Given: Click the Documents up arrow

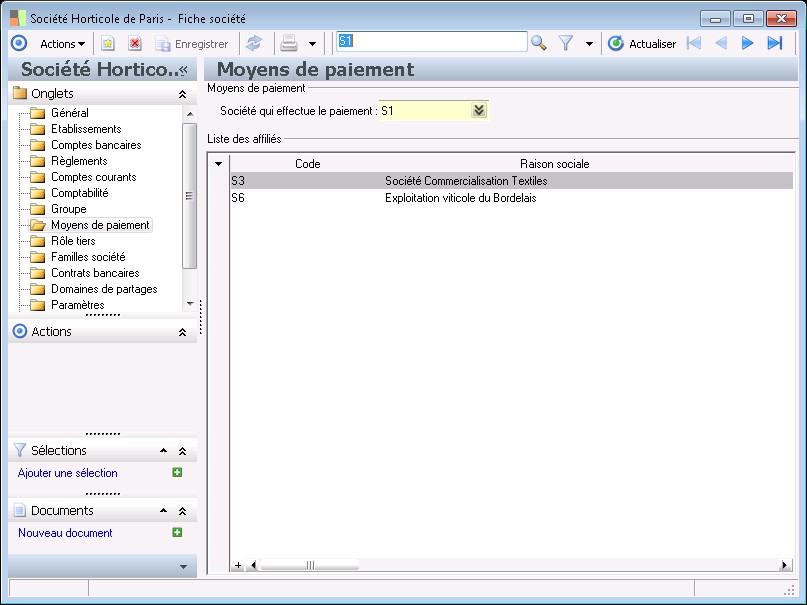Looking at the screenshot, I should click(x=163, y=511).
